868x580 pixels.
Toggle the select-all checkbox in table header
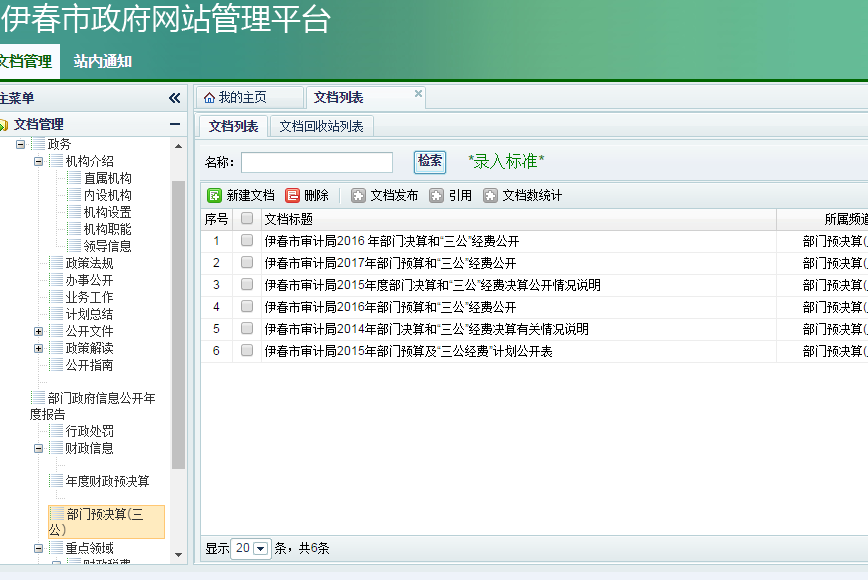pyautogui.click(x=247, y=219)
